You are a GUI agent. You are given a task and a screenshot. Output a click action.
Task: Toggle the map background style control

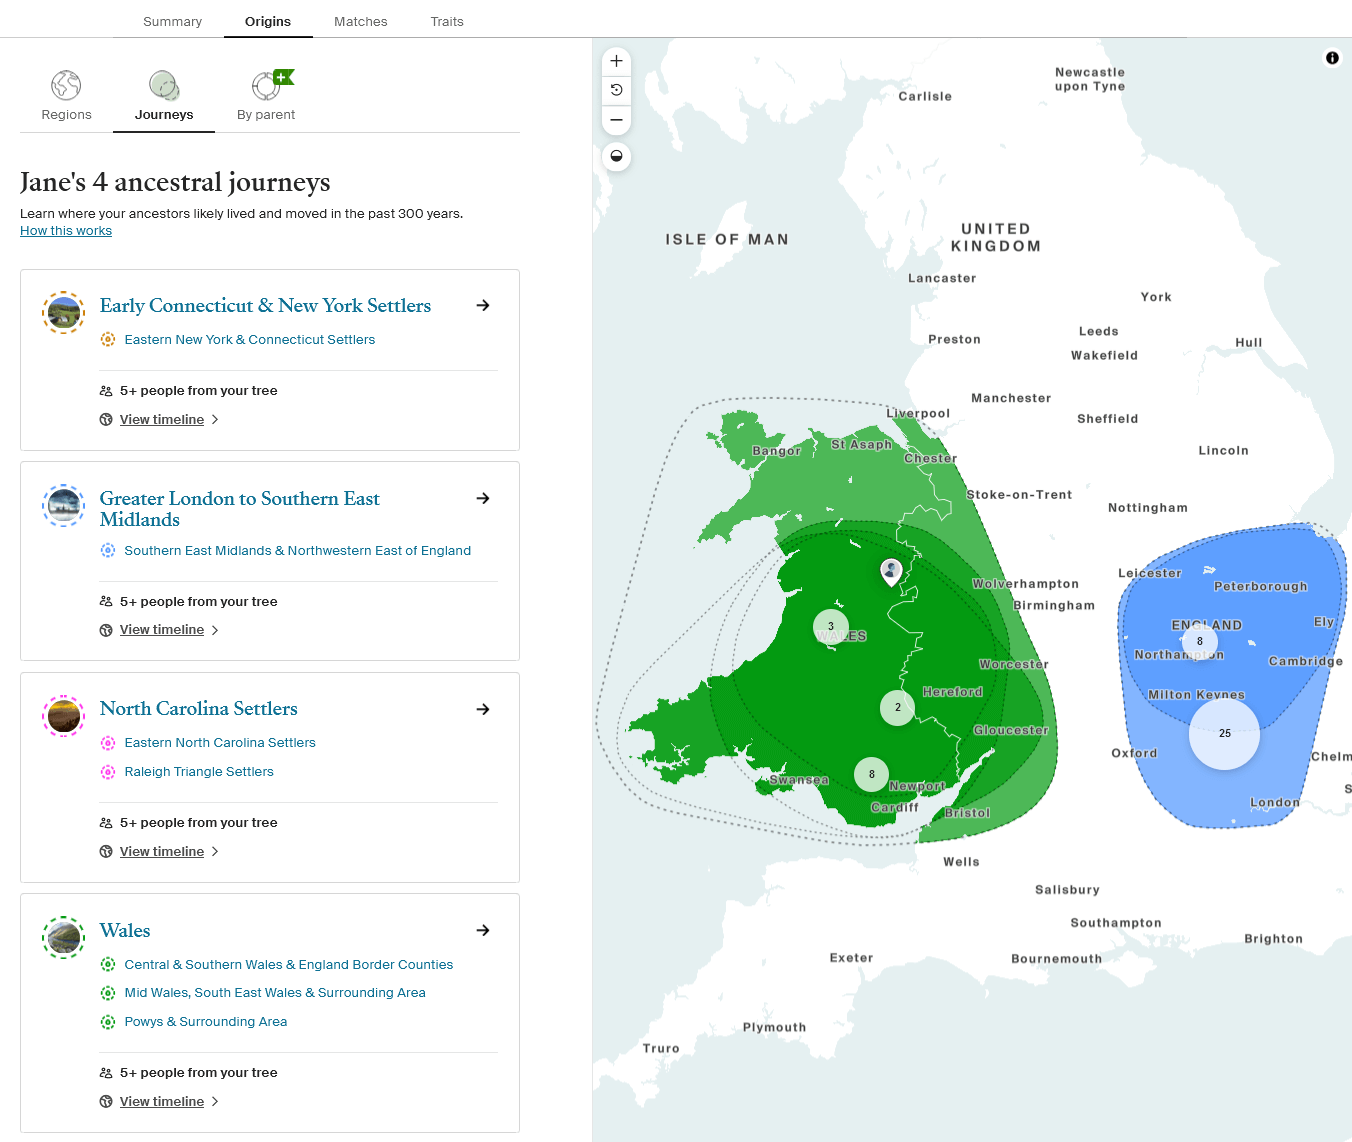click(616, 156)
